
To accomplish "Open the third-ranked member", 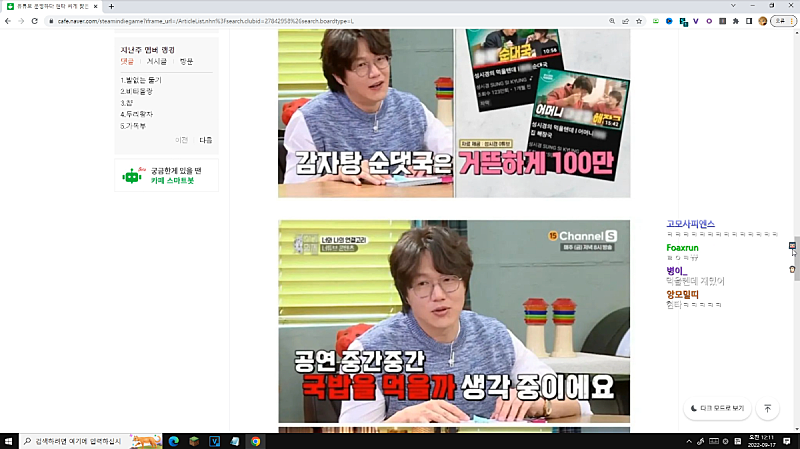I will (x=127, y=103).
